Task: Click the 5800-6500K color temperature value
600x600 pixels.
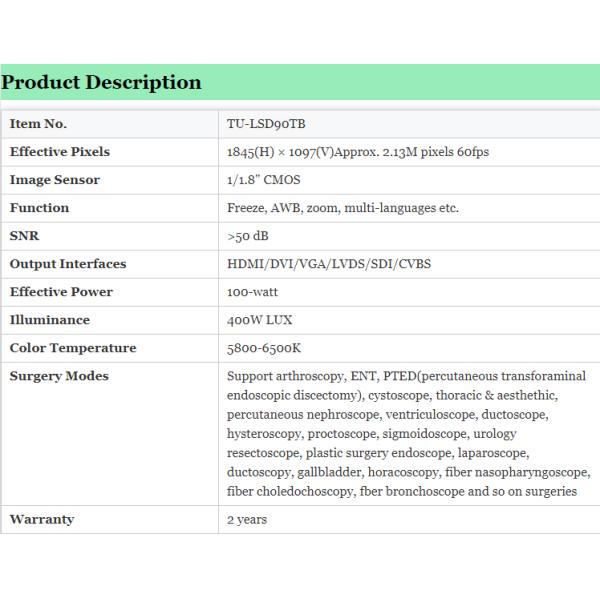Action: [x=264, y=348]
